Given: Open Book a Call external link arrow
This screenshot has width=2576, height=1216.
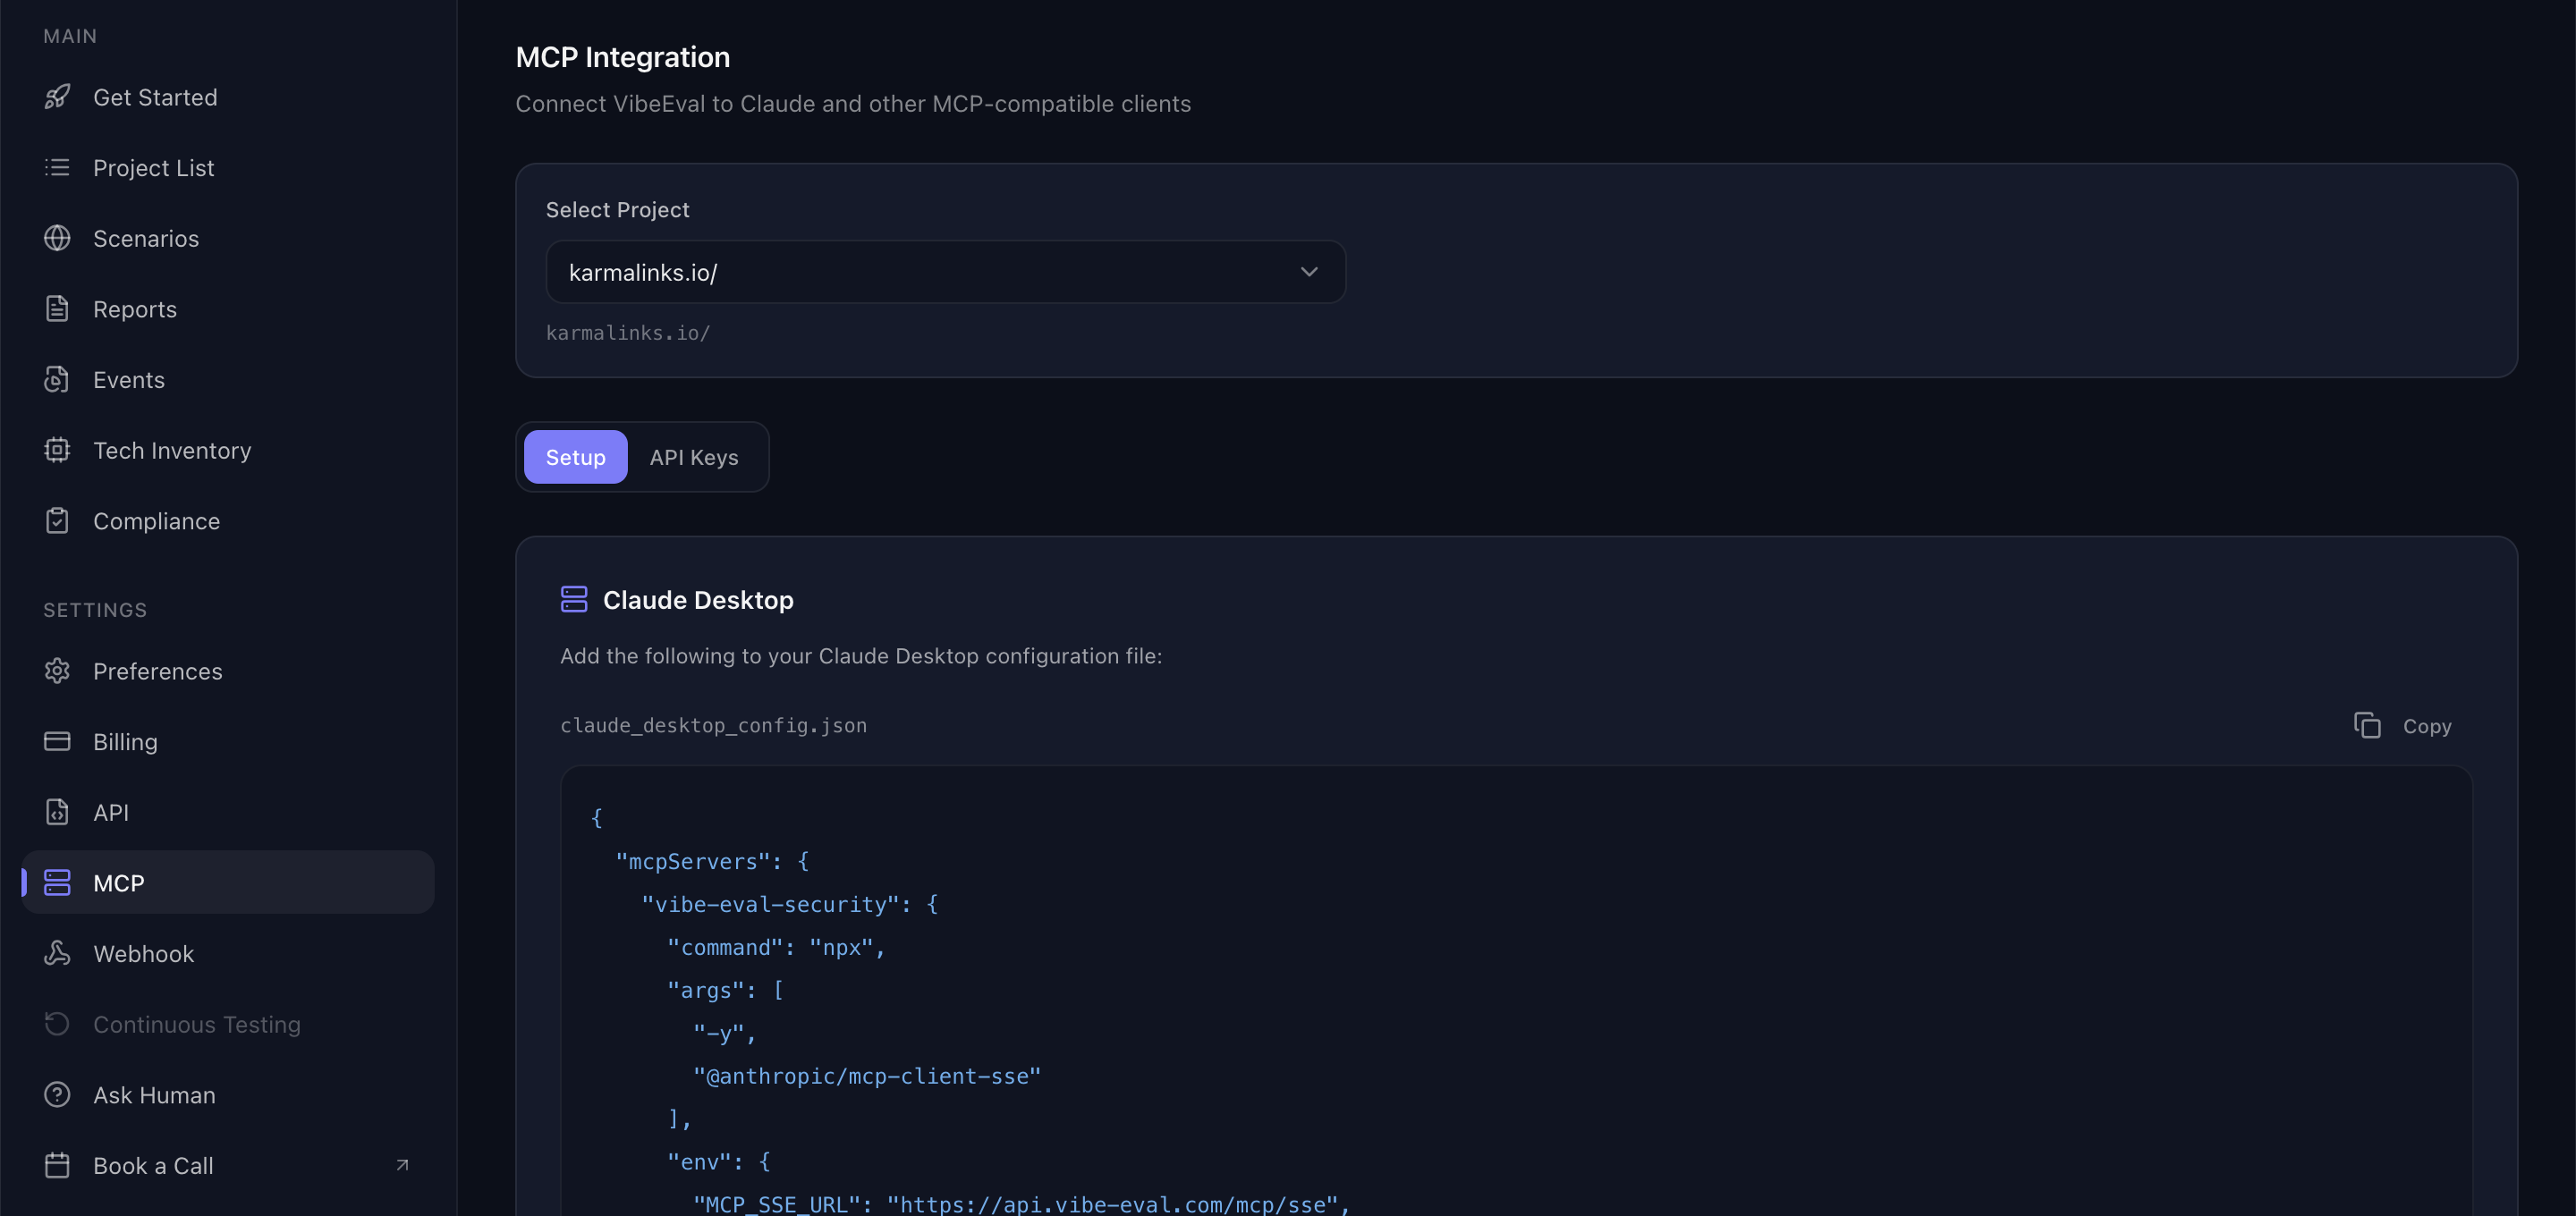Looking at the screenshot, I should tap(402, 1165).
